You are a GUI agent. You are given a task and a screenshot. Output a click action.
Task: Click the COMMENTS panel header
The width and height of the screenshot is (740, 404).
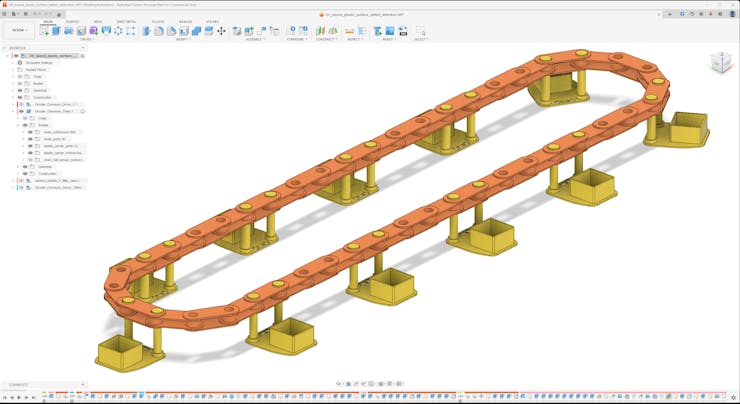18,384
